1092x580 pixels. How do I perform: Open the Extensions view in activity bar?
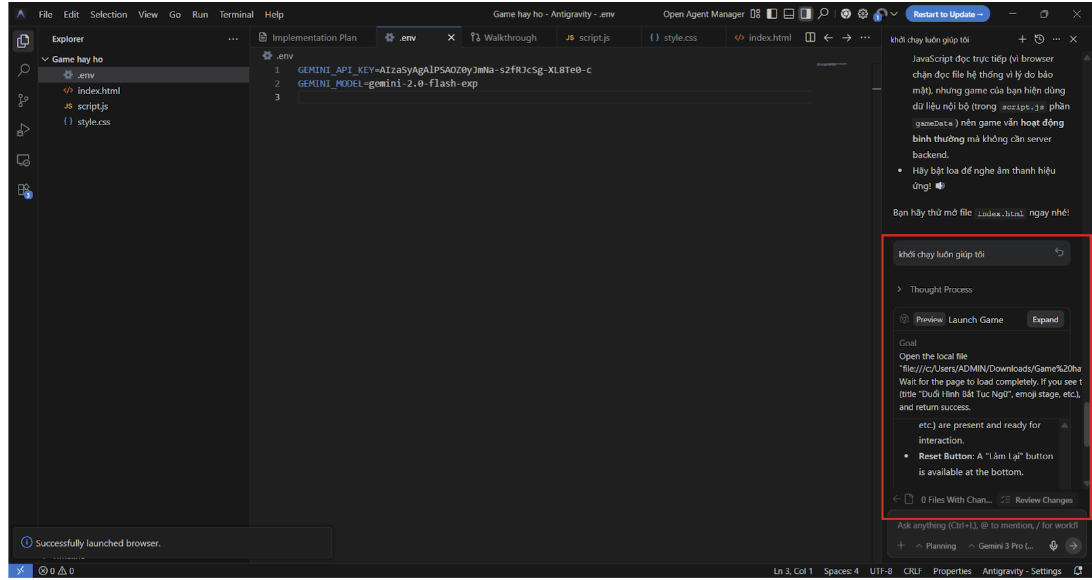pos(23,190)
